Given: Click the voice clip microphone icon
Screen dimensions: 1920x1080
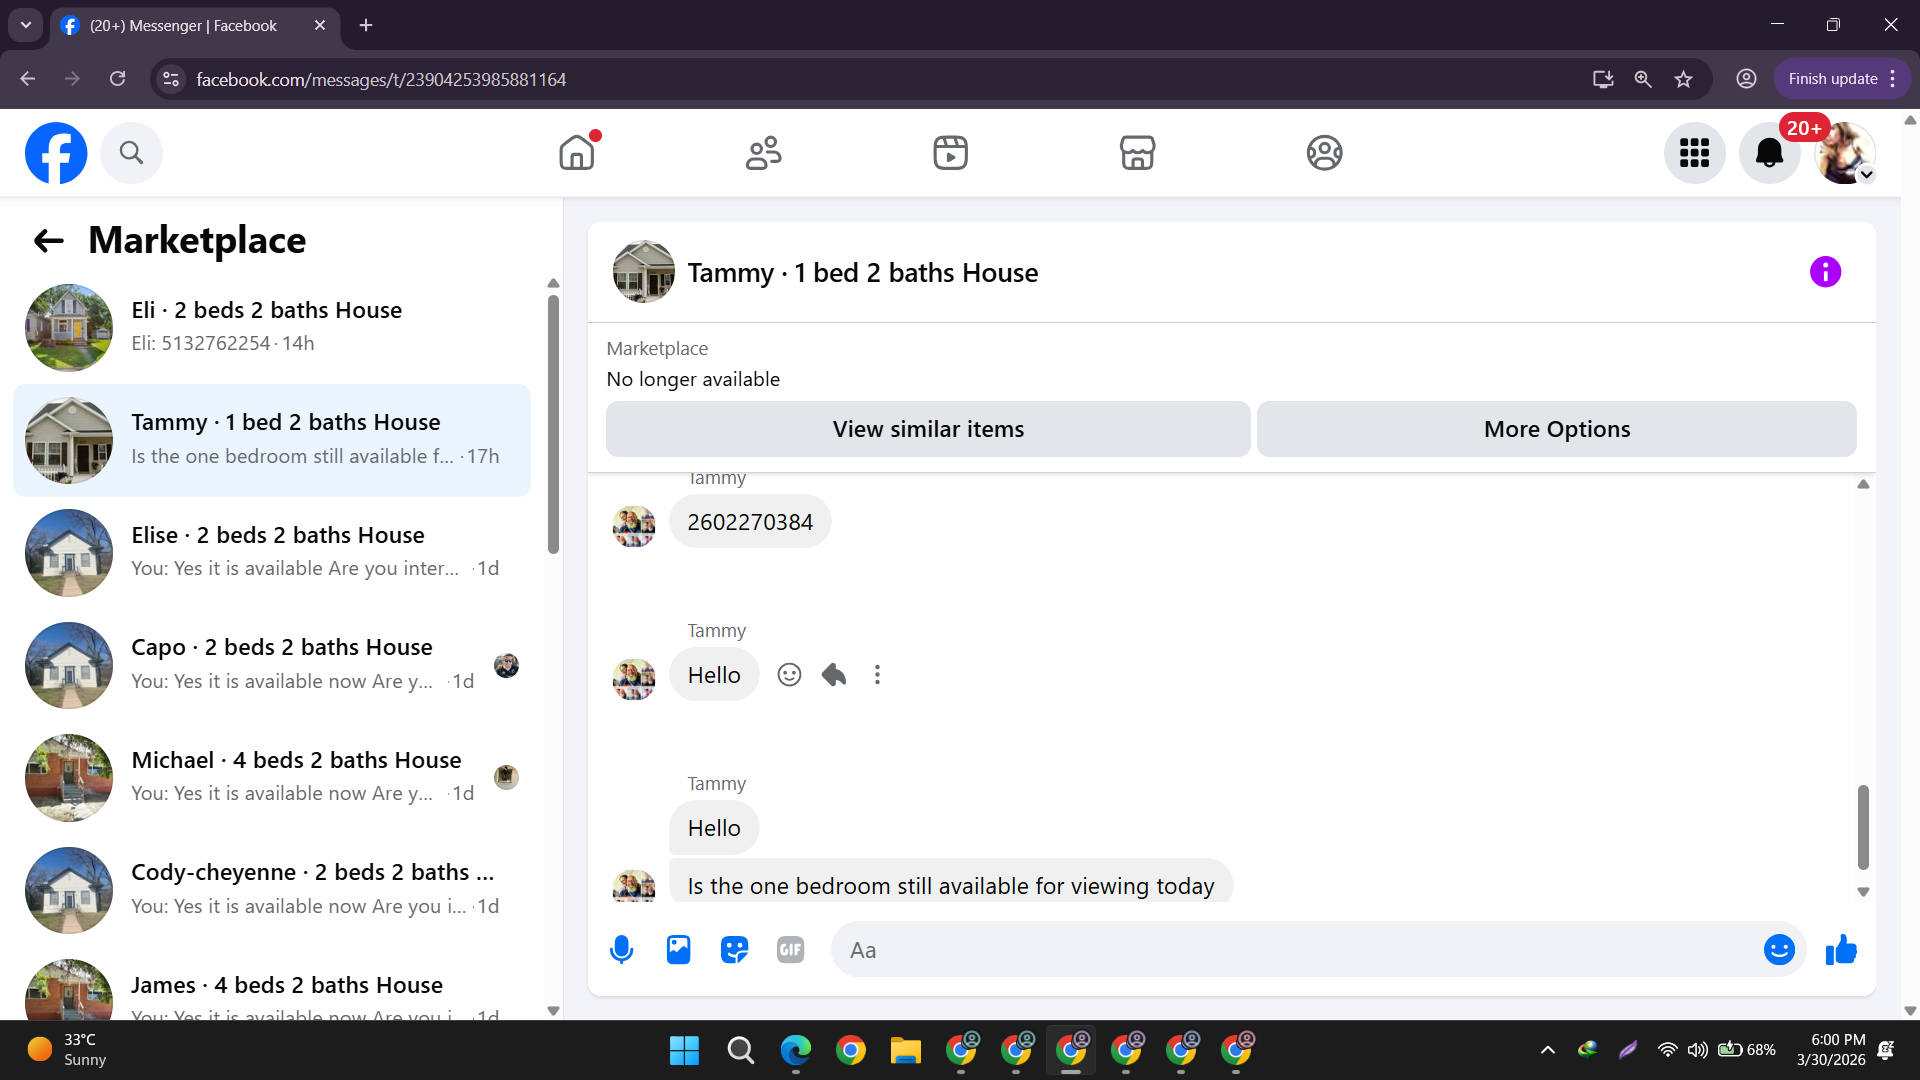Looking at the screenshot, I should coord(621,950).
